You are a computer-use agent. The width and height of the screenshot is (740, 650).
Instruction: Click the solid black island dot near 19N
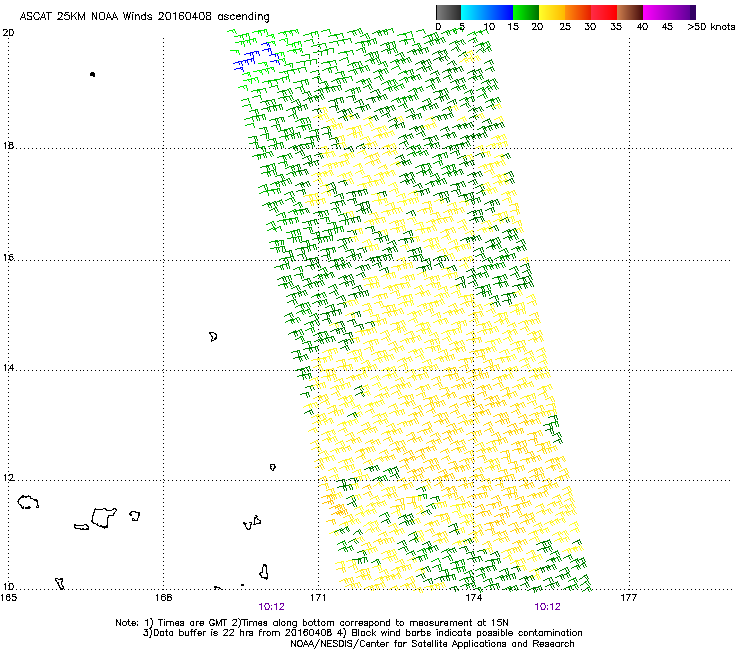[x=92, y=74]
